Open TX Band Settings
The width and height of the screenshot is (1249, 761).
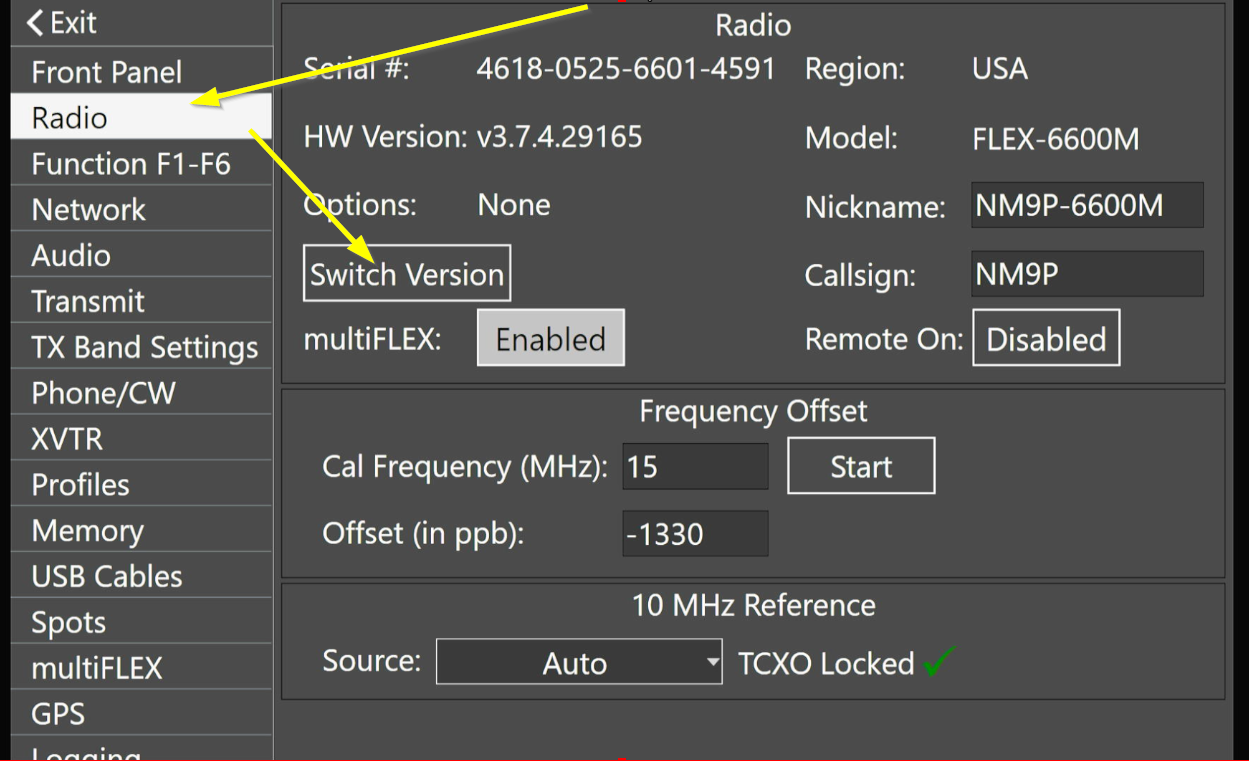141,348
